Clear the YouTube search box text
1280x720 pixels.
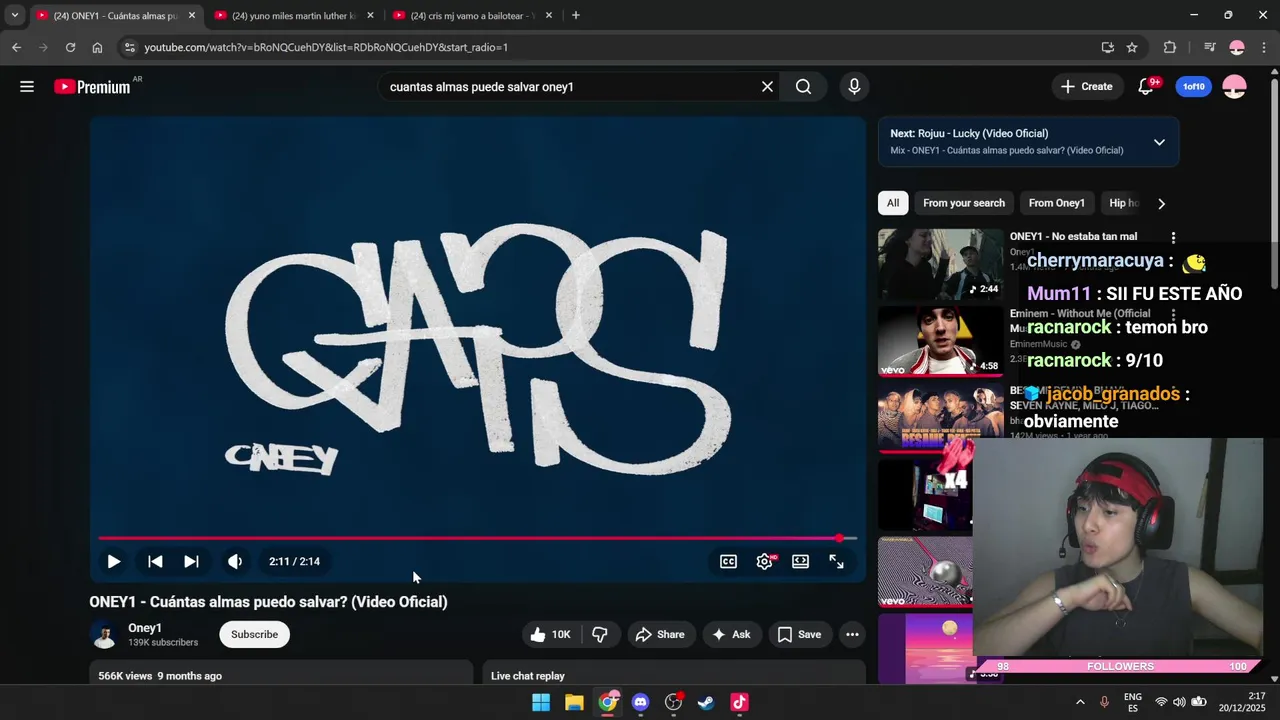click(x=767, y=87)
